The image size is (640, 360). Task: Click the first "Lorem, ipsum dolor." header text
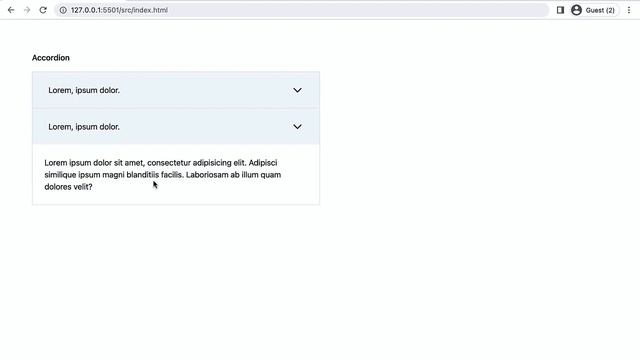[x=84, y=90]
